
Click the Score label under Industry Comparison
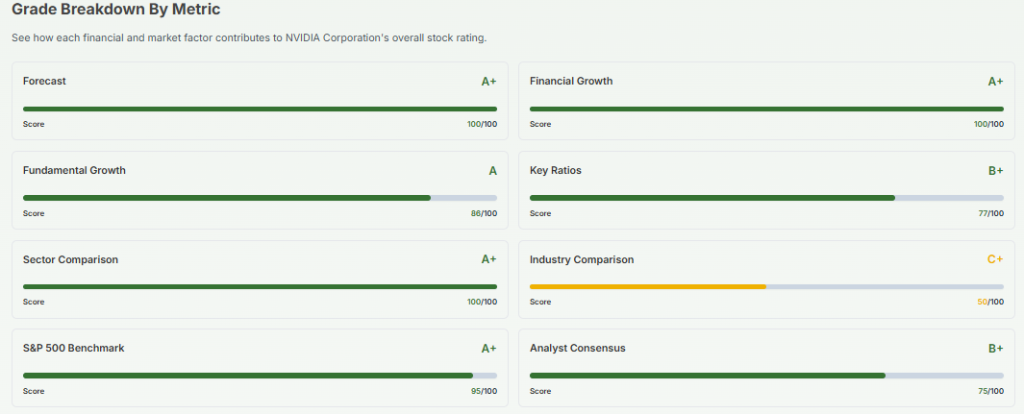[540, 302]
